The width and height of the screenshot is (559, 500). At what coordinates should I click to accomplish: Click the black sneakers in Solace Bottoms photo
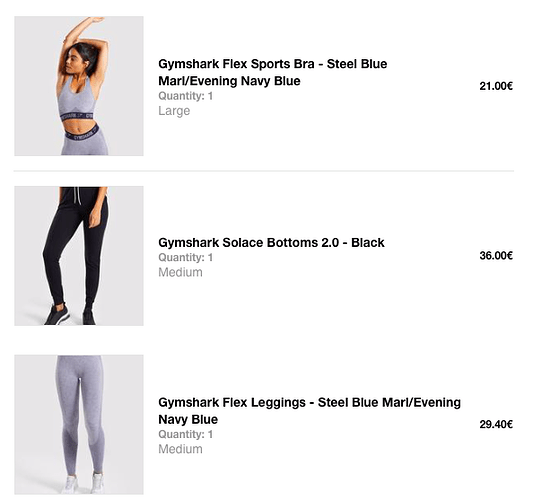click(70, 314)
